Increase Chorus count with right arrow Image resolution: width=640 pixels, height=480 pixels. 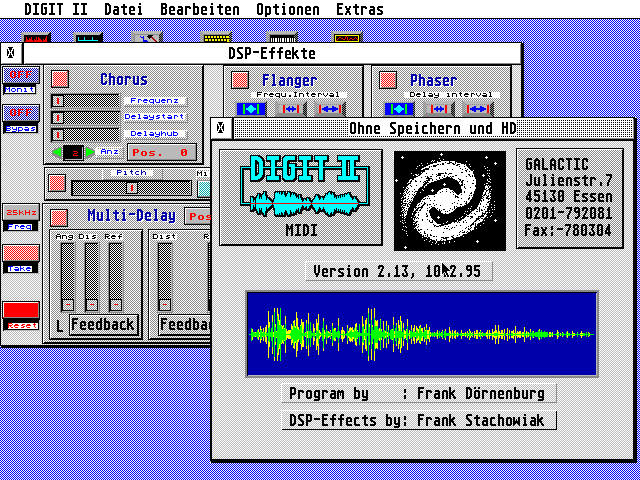click(90, 152)
